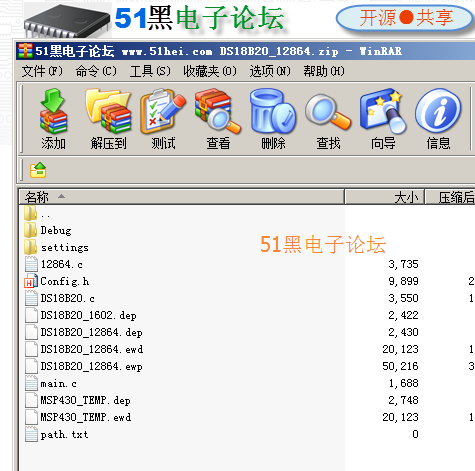The image size is (475, 471).
Task: Click the size value 2,422
Action: pos(403,315)
